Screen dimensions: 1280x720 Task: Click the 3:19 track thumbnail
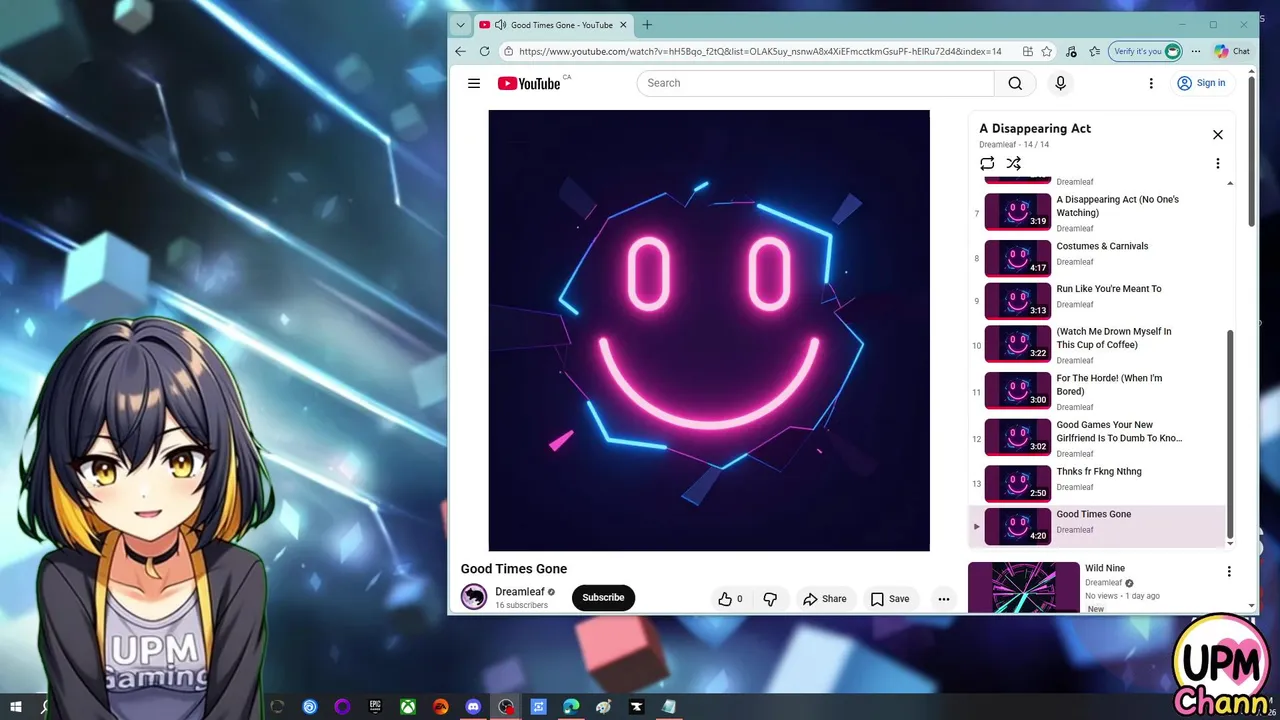pos(1017,212)
